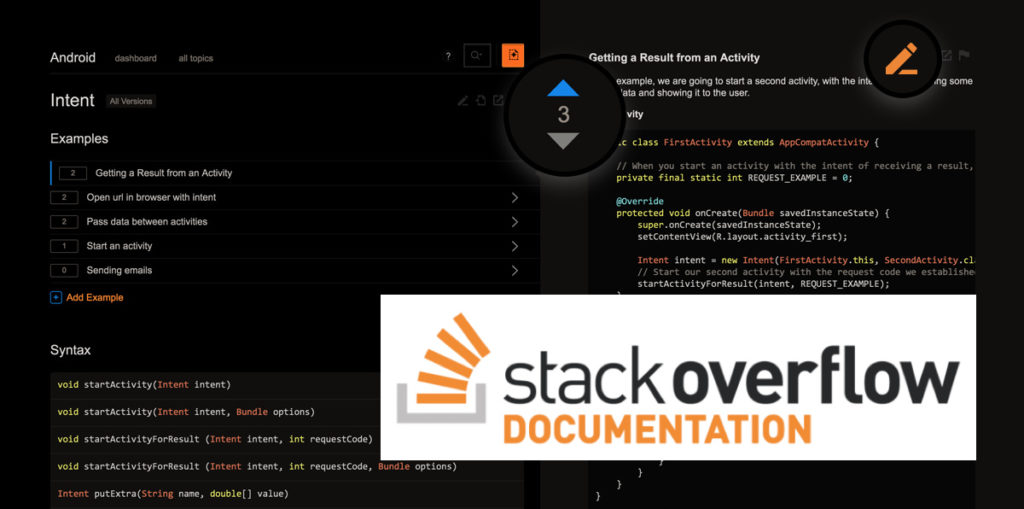Viewport: 1024px width, 509px height.
Task: Select Start an activity example
Action: 120,246
